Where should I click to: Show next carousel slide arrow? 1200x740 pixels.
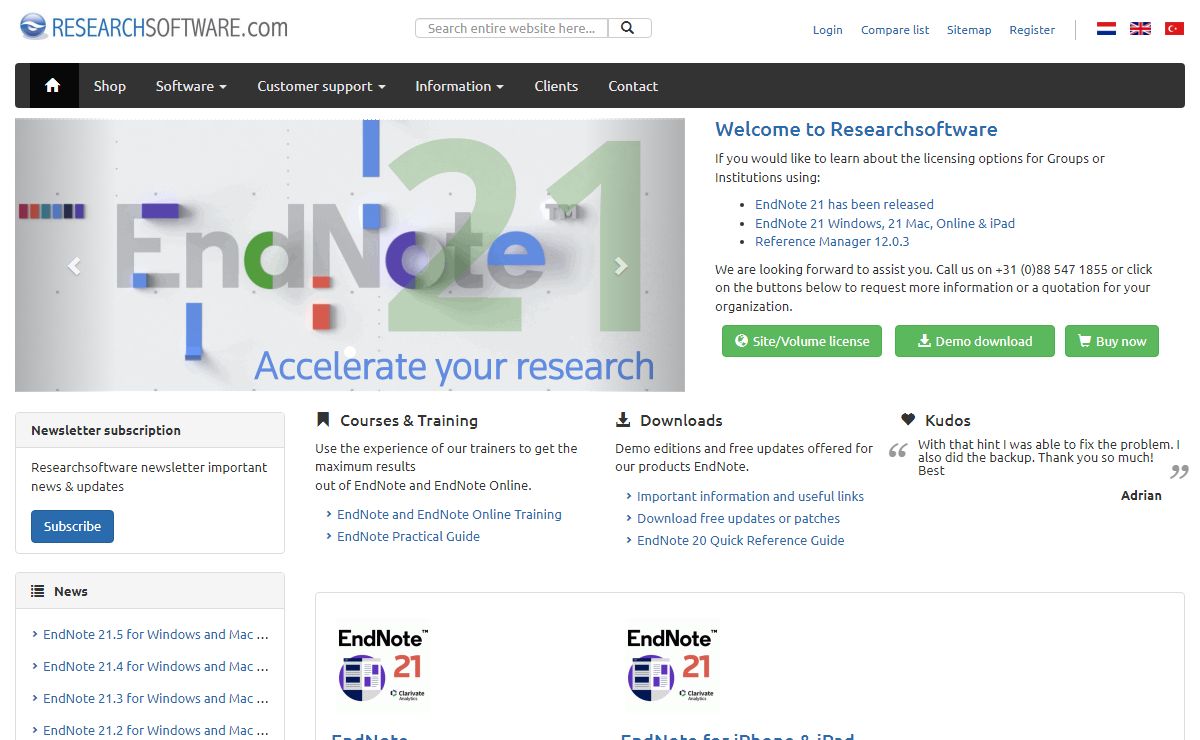[x=621, y=265]
